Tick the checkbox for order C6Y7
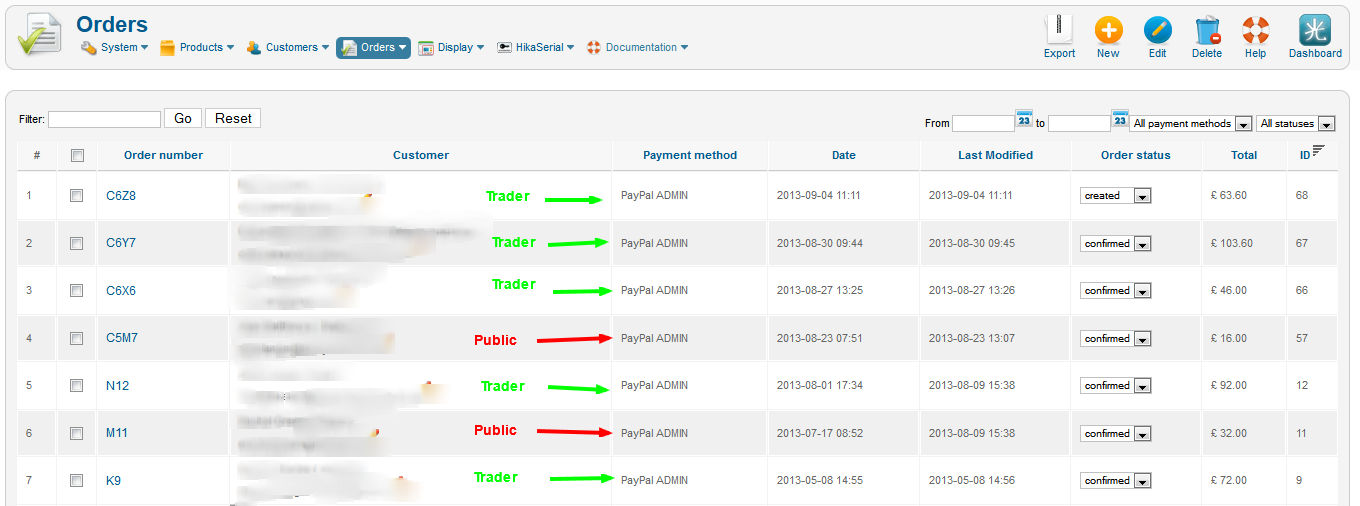The image size is (1360, 506). 76,243
